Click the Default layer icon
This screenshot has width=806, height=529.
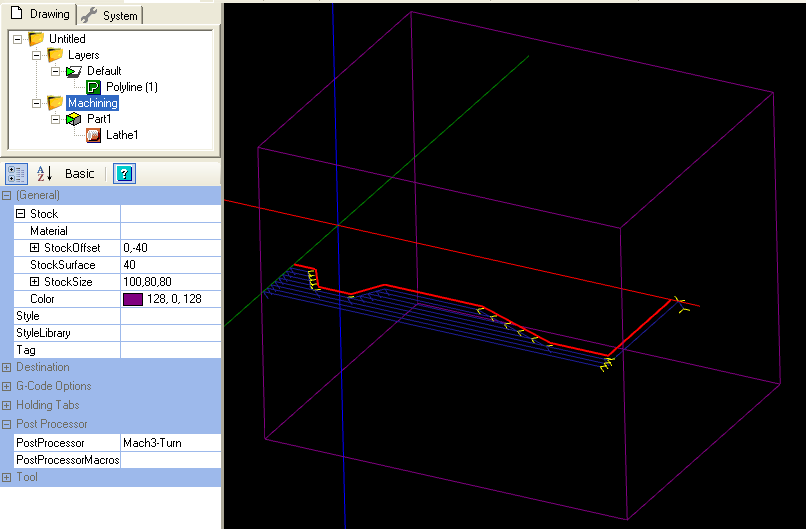74,71
